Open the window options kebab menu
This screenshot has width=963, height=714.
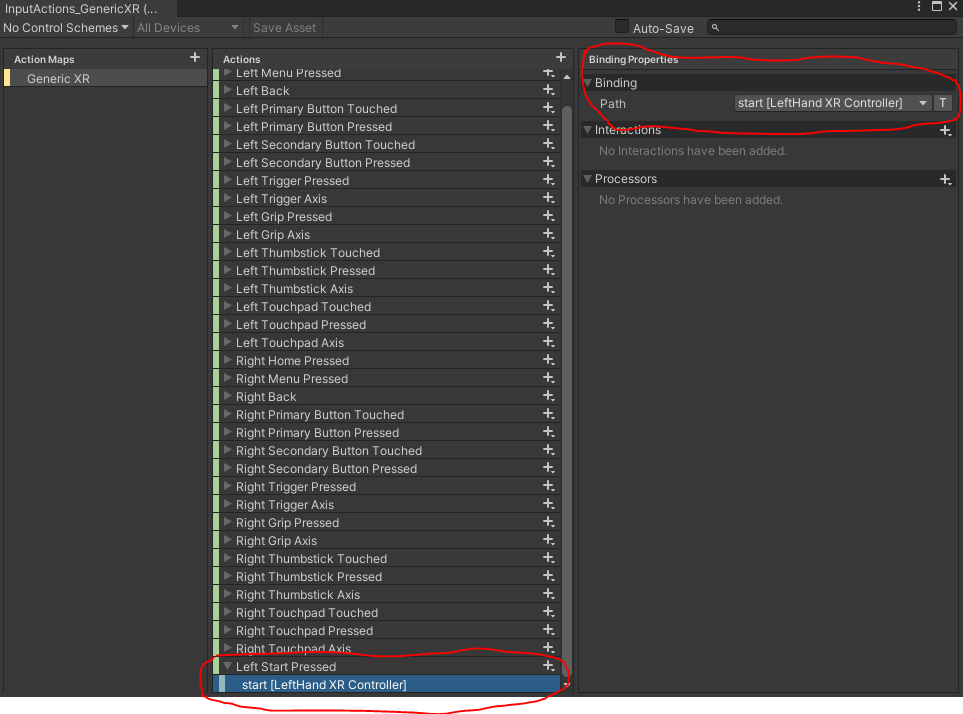click(x=919, y=7)
